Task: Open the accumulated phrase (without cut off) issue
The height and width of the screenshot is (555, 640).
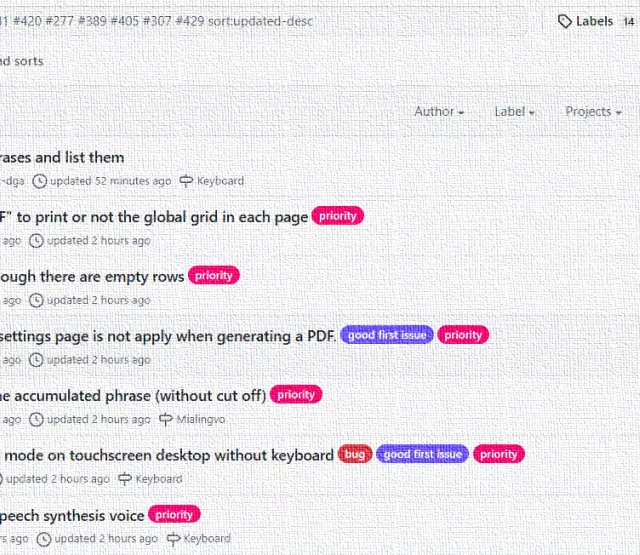Action: pos(132,395)
